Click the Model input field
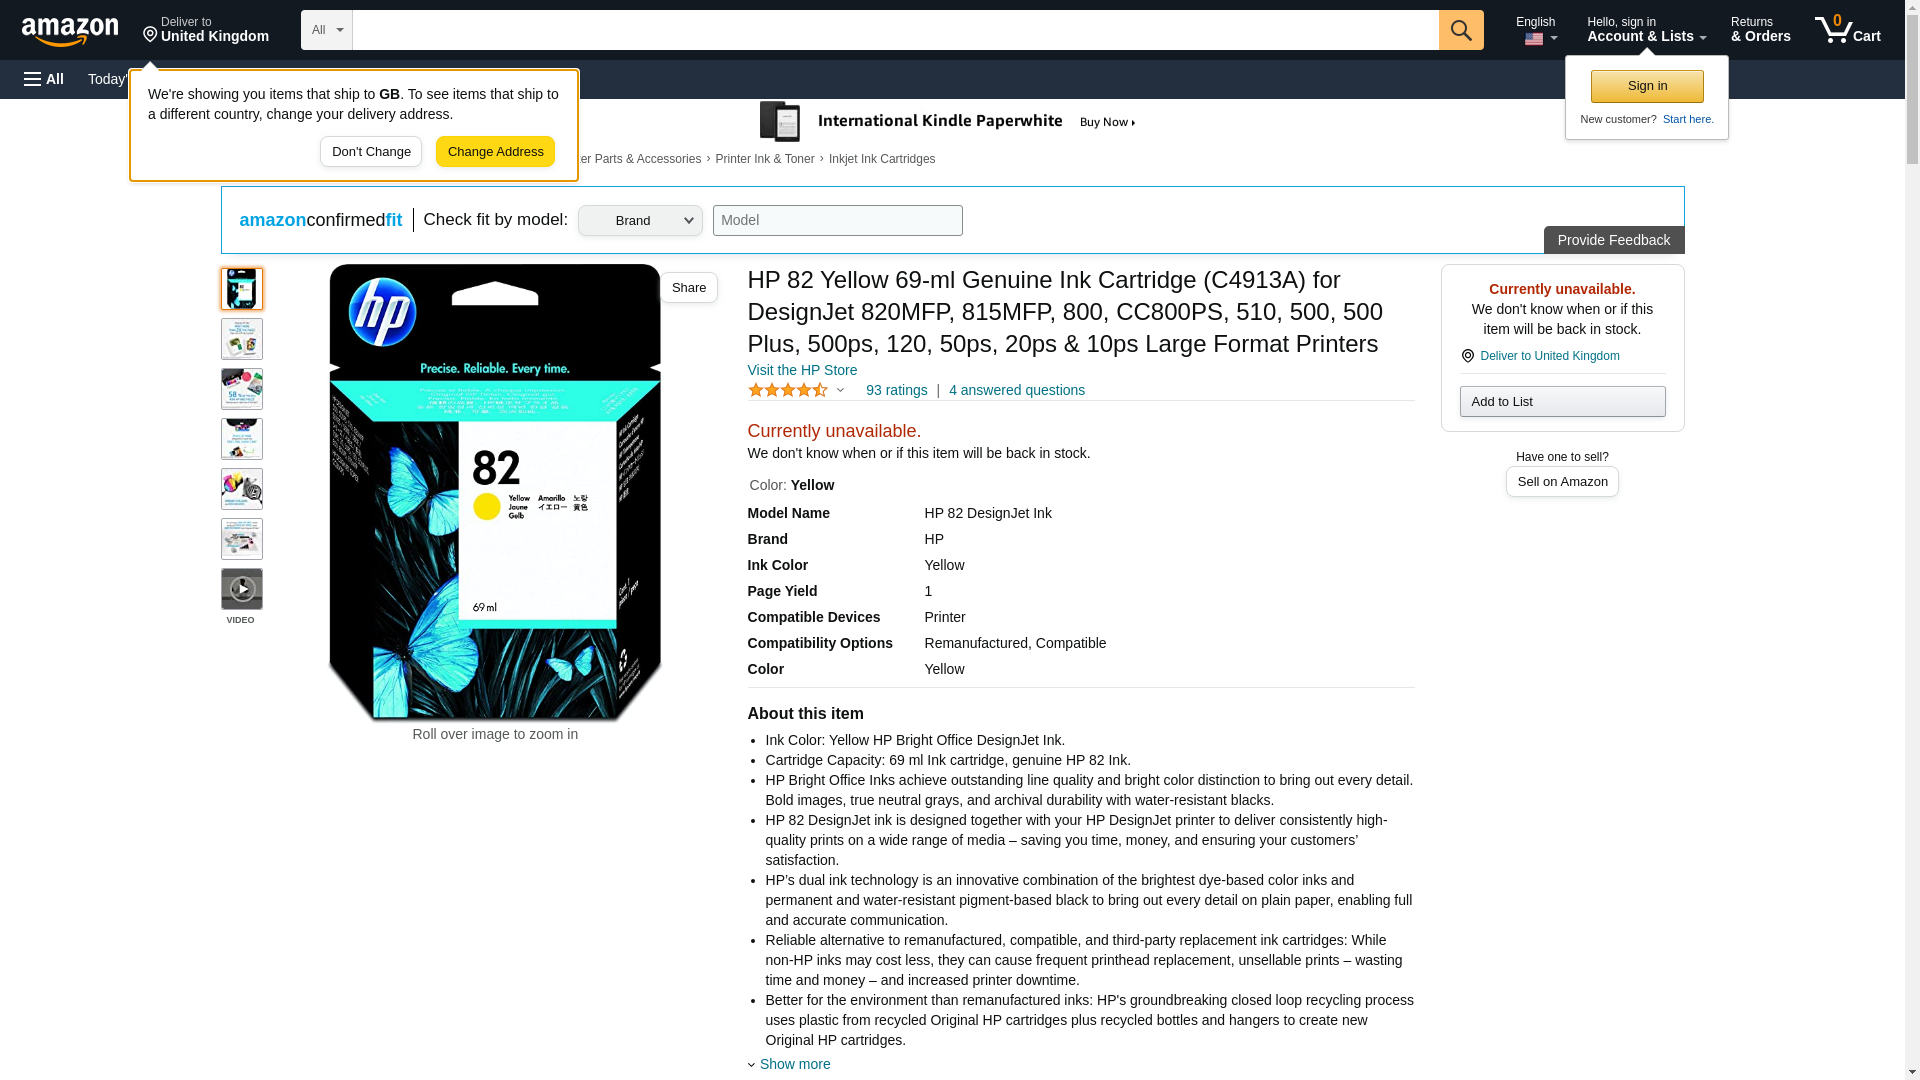1920x1080 pixels. 837,221
